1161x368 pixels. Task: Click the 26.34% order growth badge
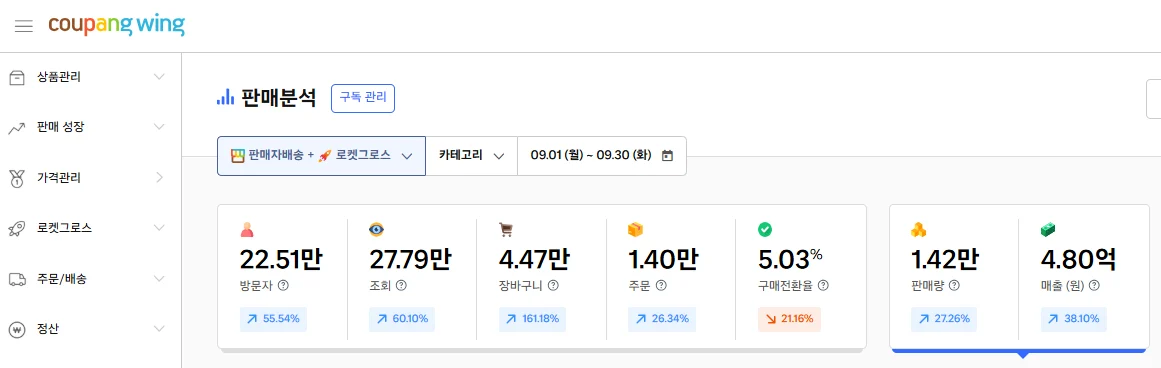[x=662, y=319]
